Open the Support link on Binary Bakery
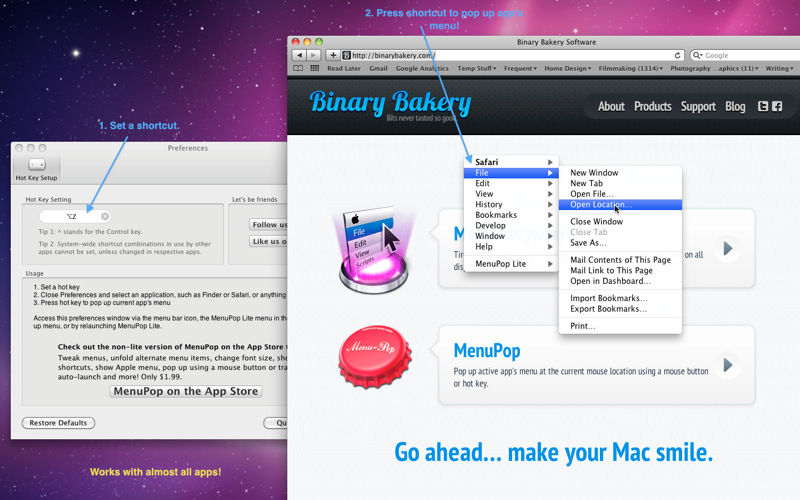 tap(698, 106)
